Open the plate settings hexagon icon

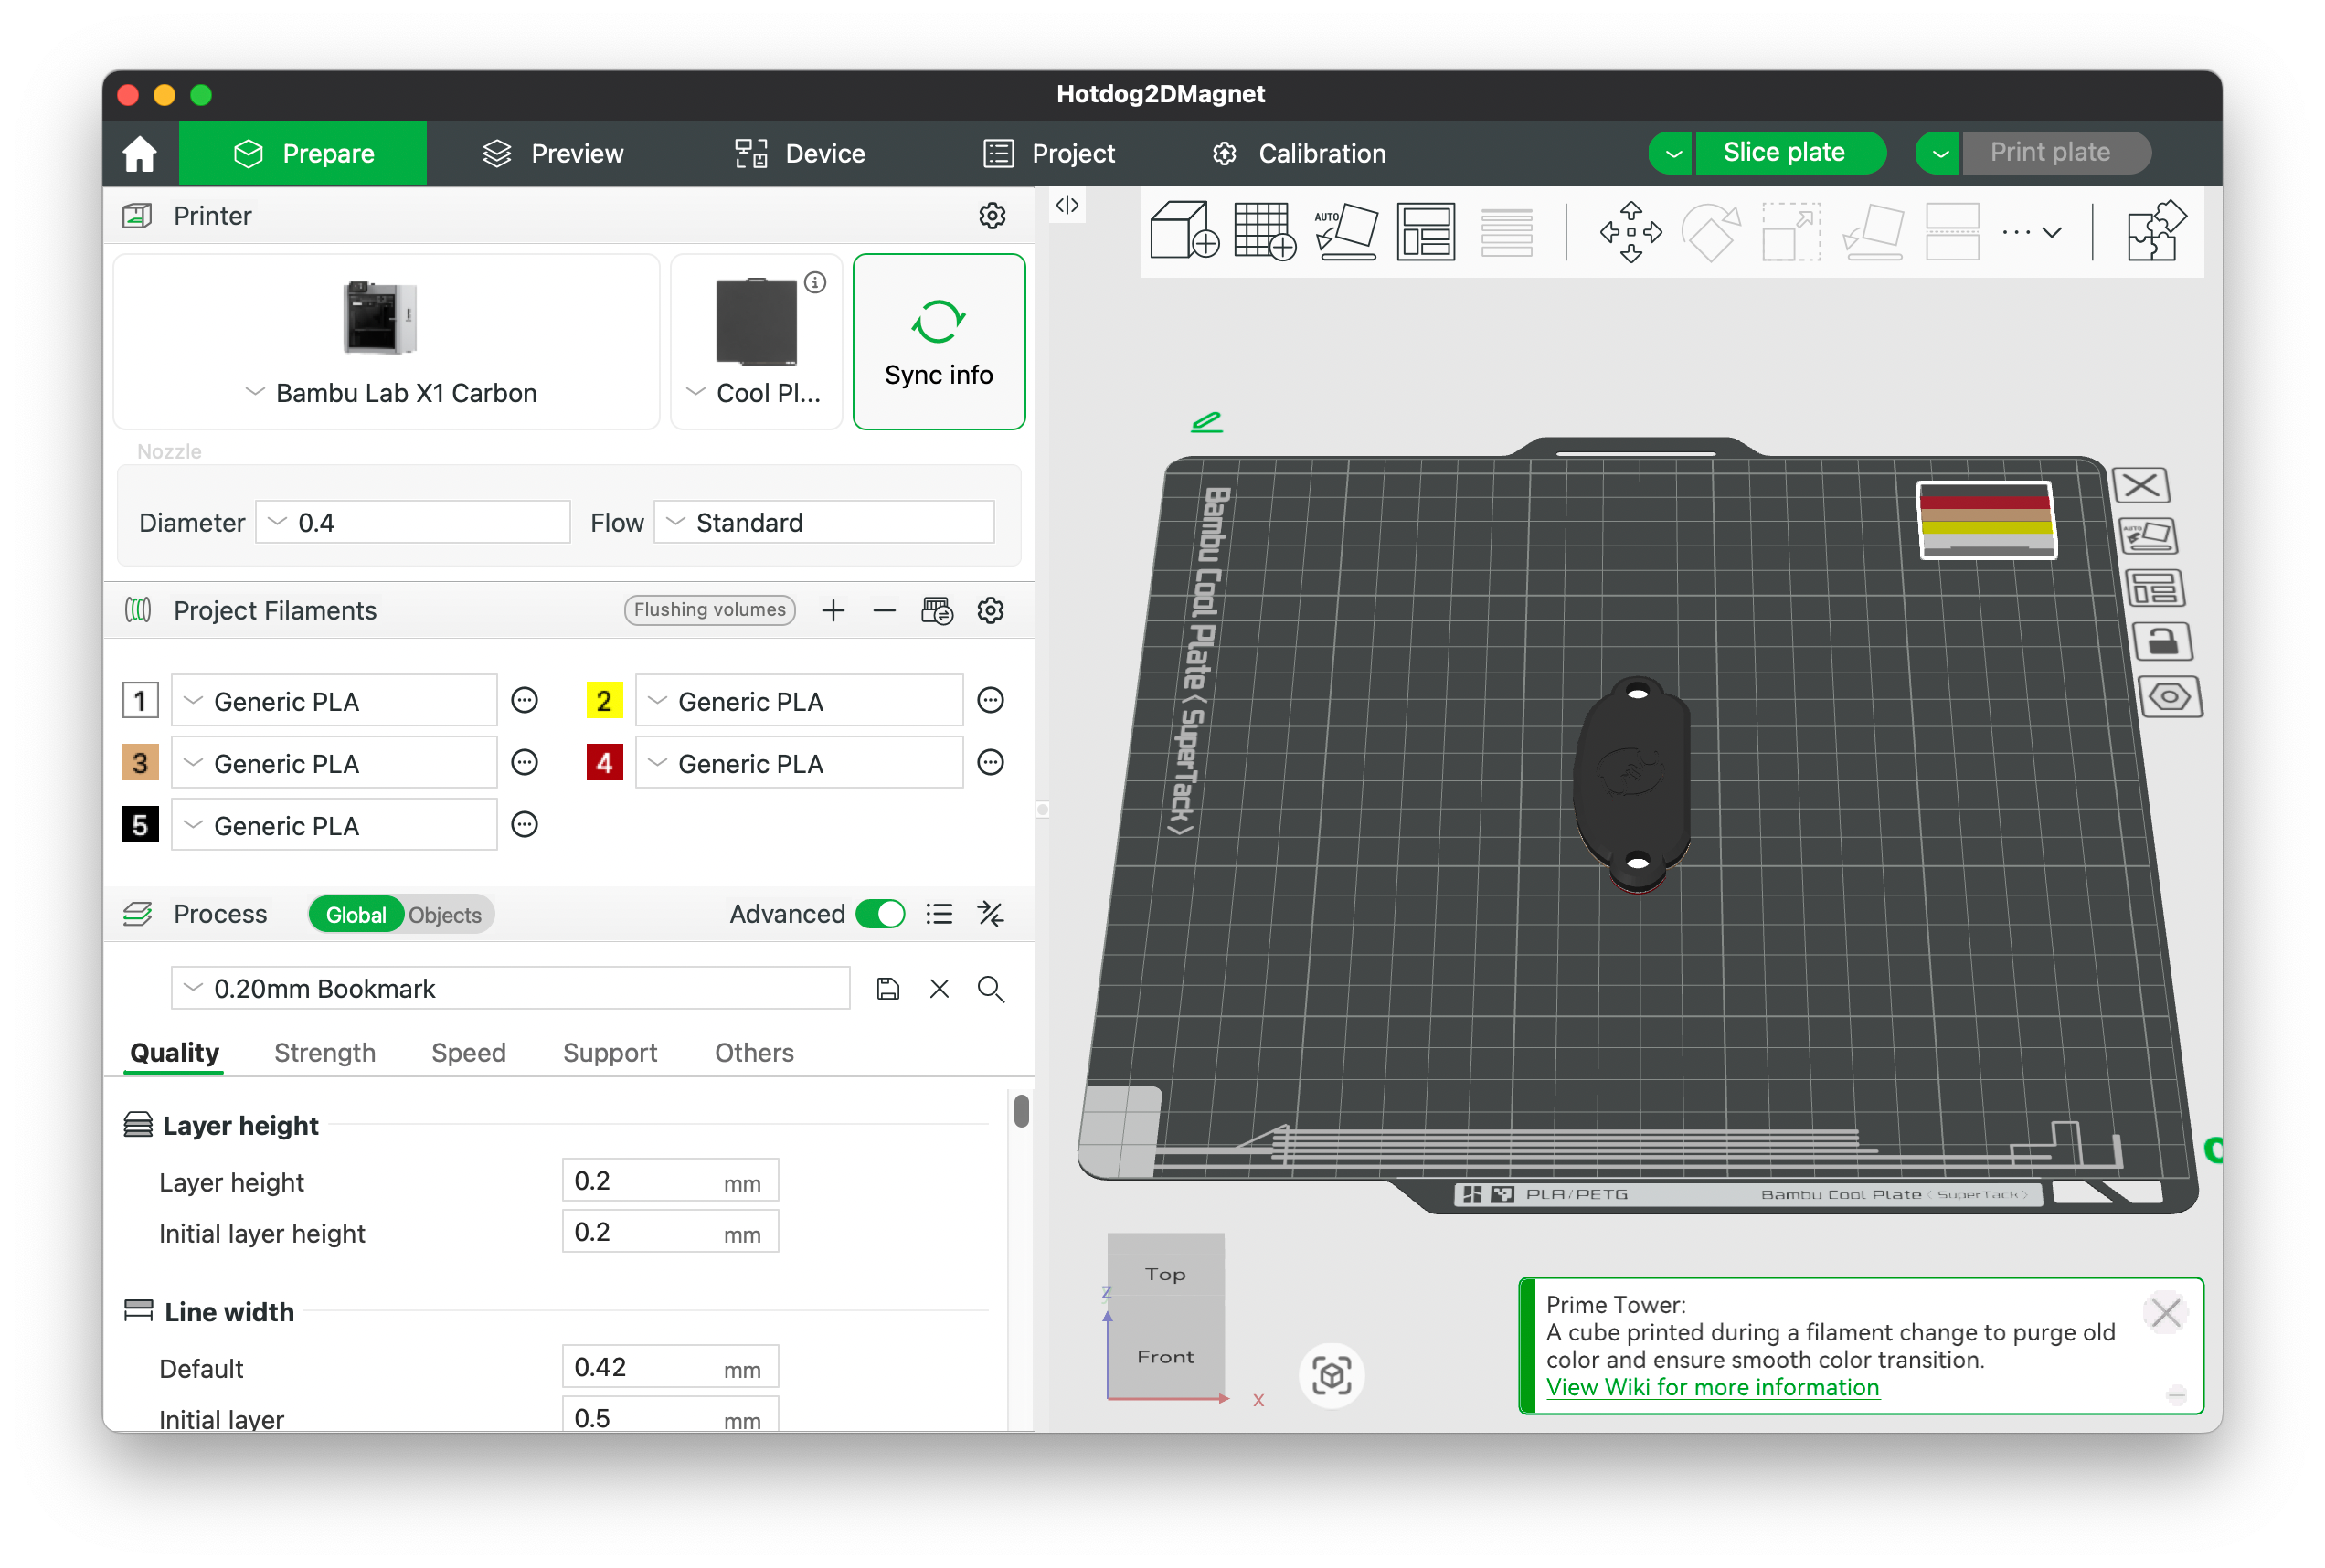pyautogui.click(x=2170, y=697)
